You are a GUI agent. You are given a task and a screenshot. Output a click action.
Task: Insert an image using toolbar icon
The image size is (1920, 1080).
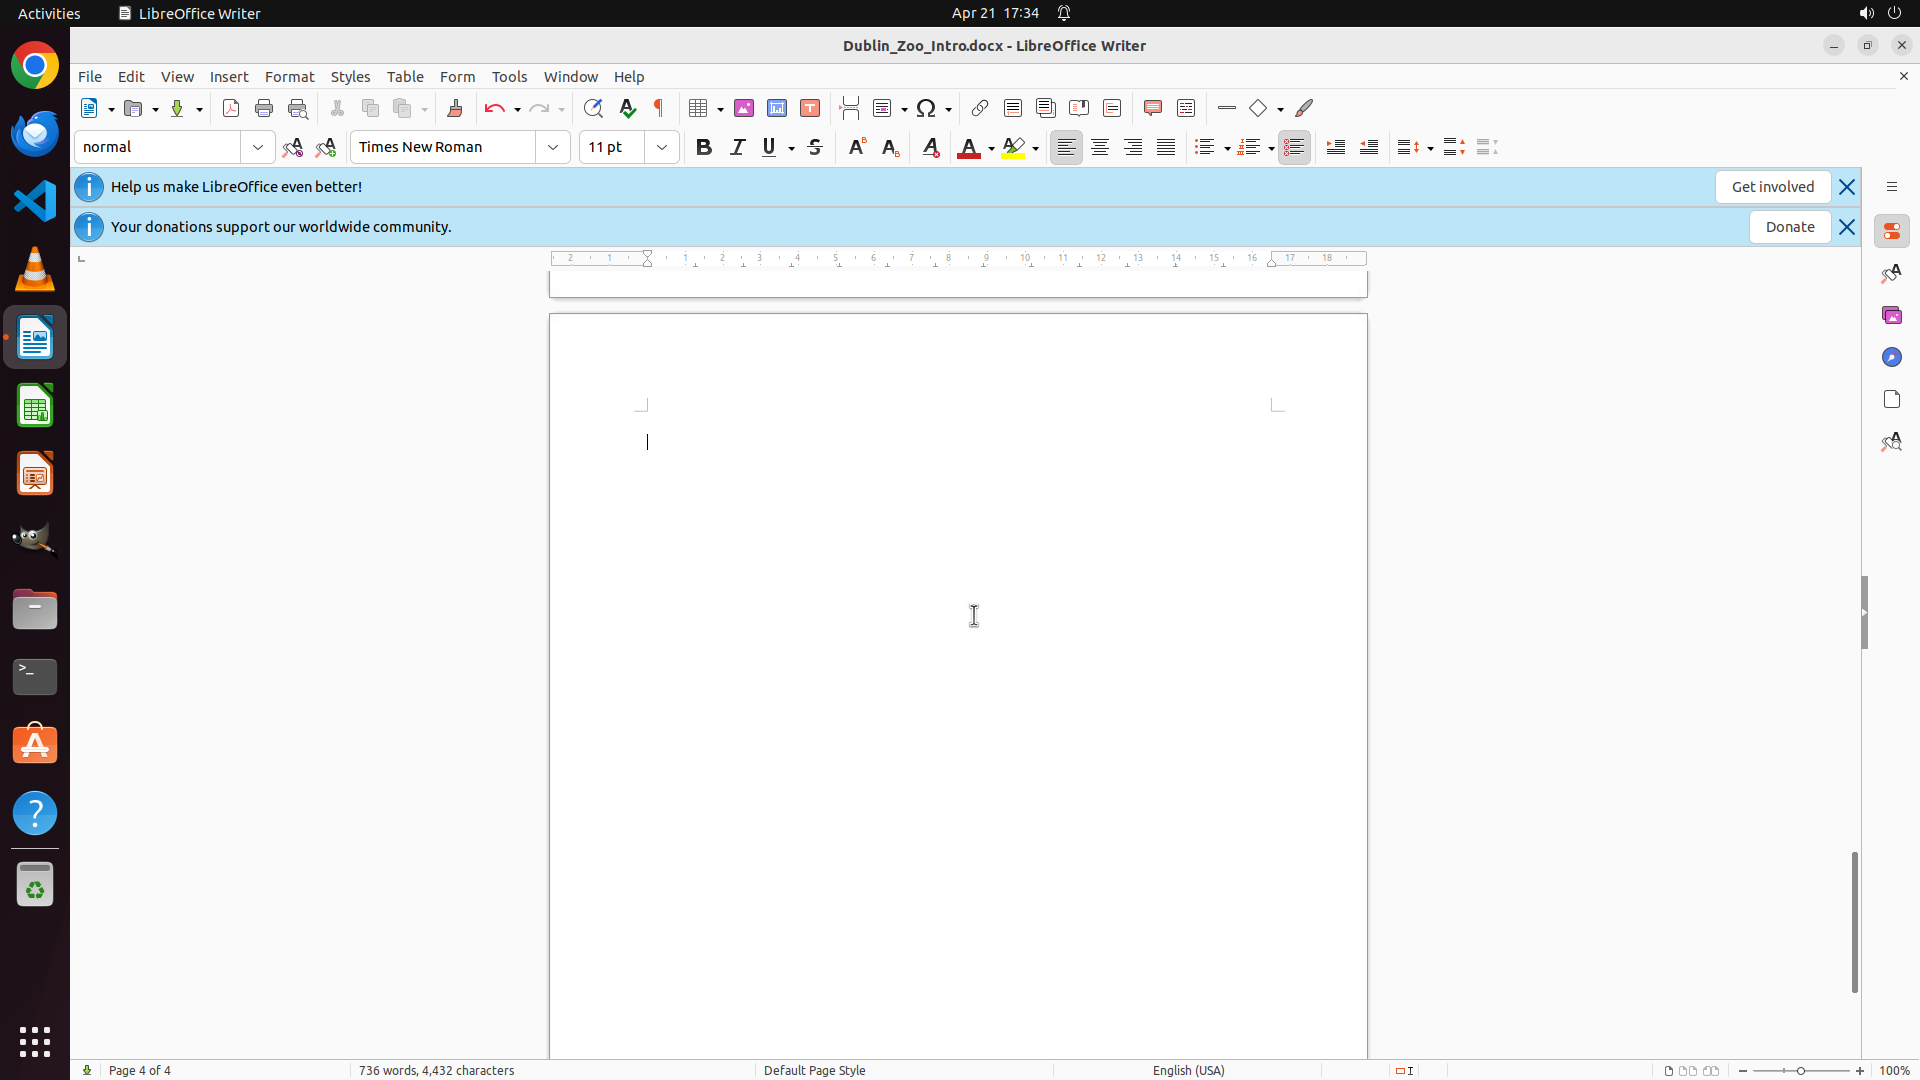coord(744,108)
